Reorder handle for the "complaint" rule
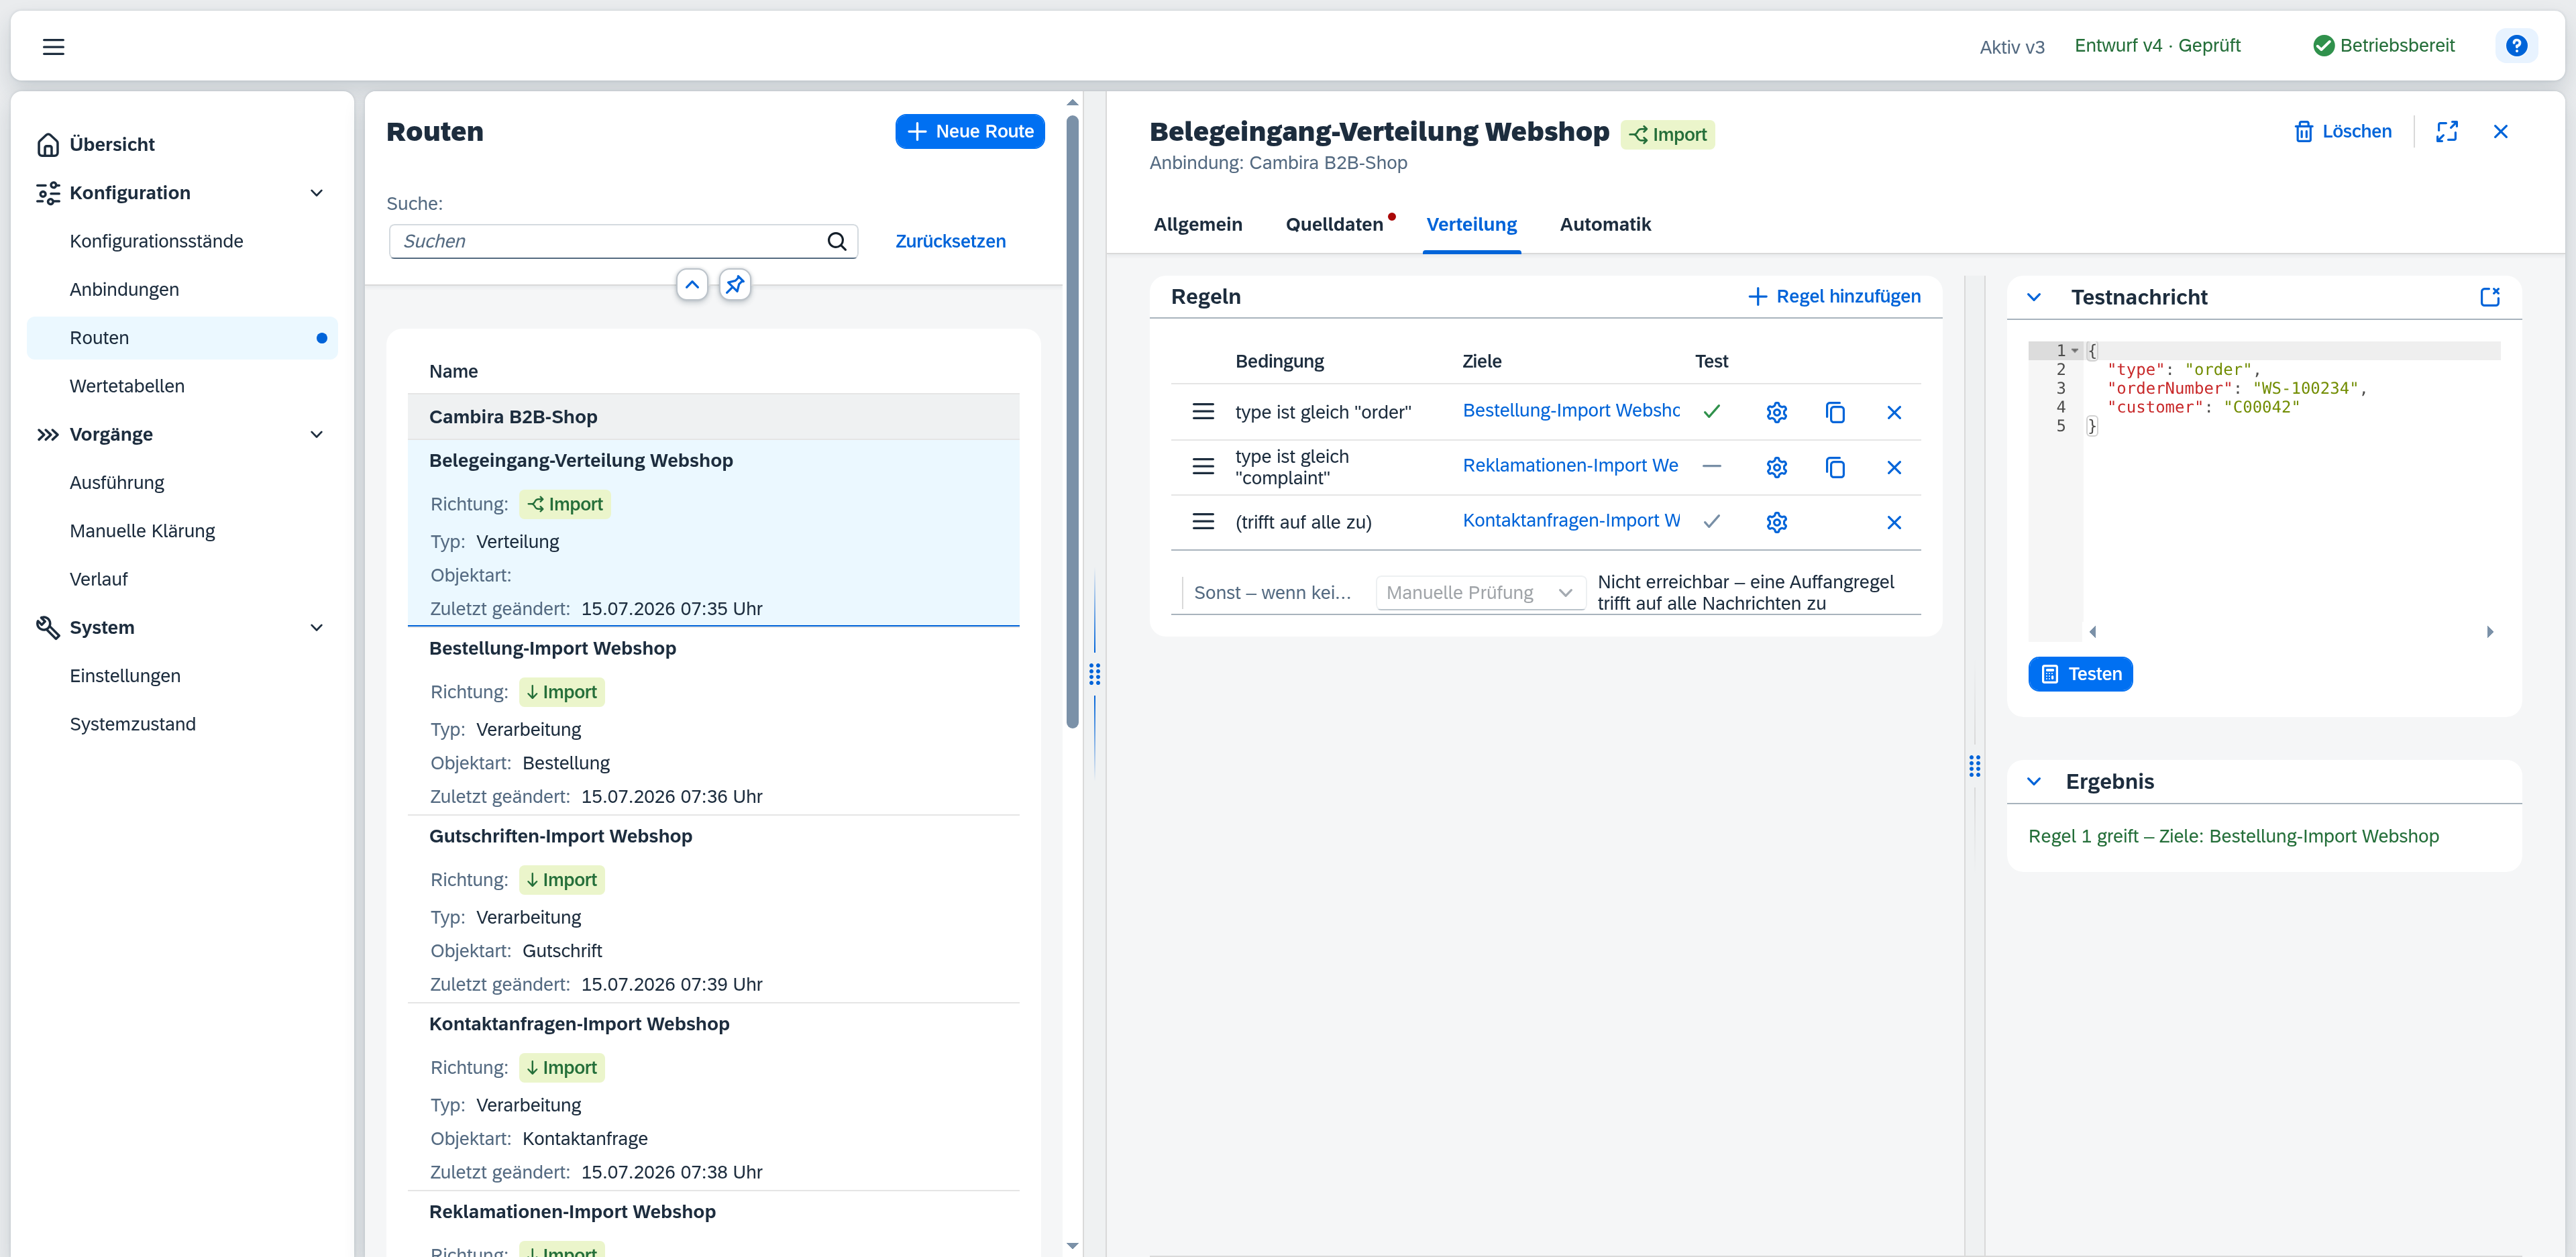 click(1203, 467)
